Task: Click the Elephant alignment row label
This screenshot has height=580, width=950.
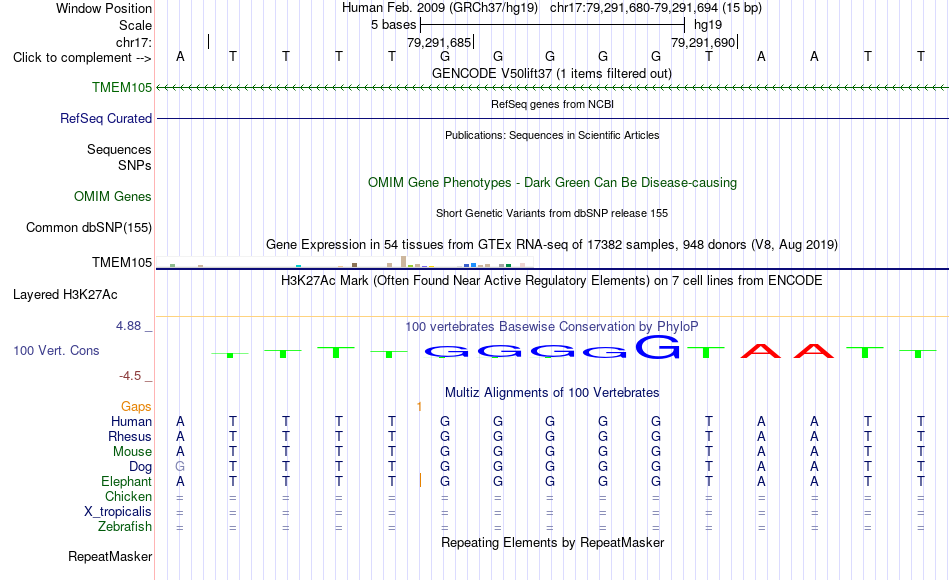Action: [127, 482]
